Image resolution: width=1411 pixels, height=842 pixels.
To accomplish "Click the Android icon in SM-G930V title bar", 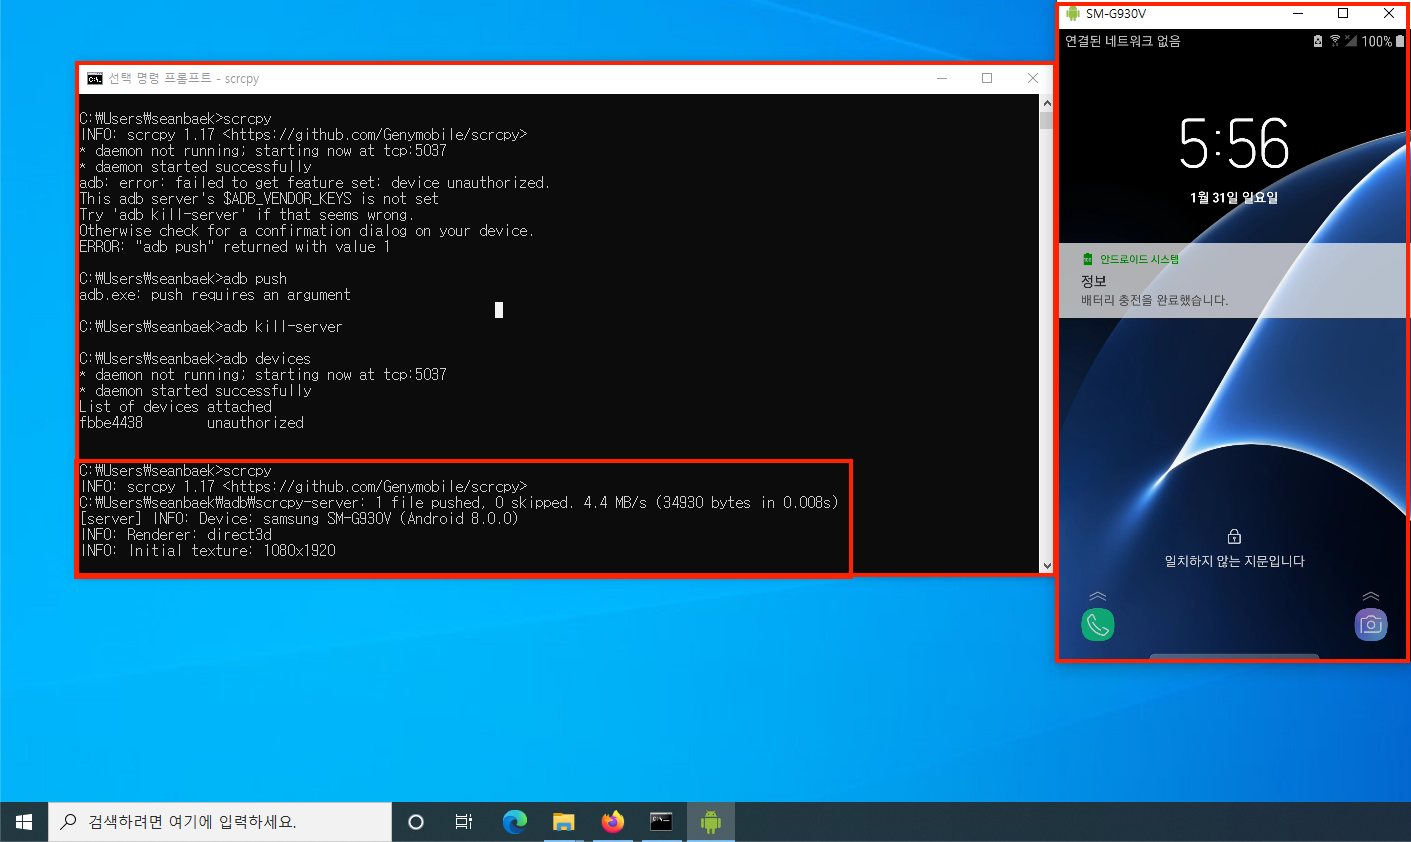I will click(x=1073, y=14).
